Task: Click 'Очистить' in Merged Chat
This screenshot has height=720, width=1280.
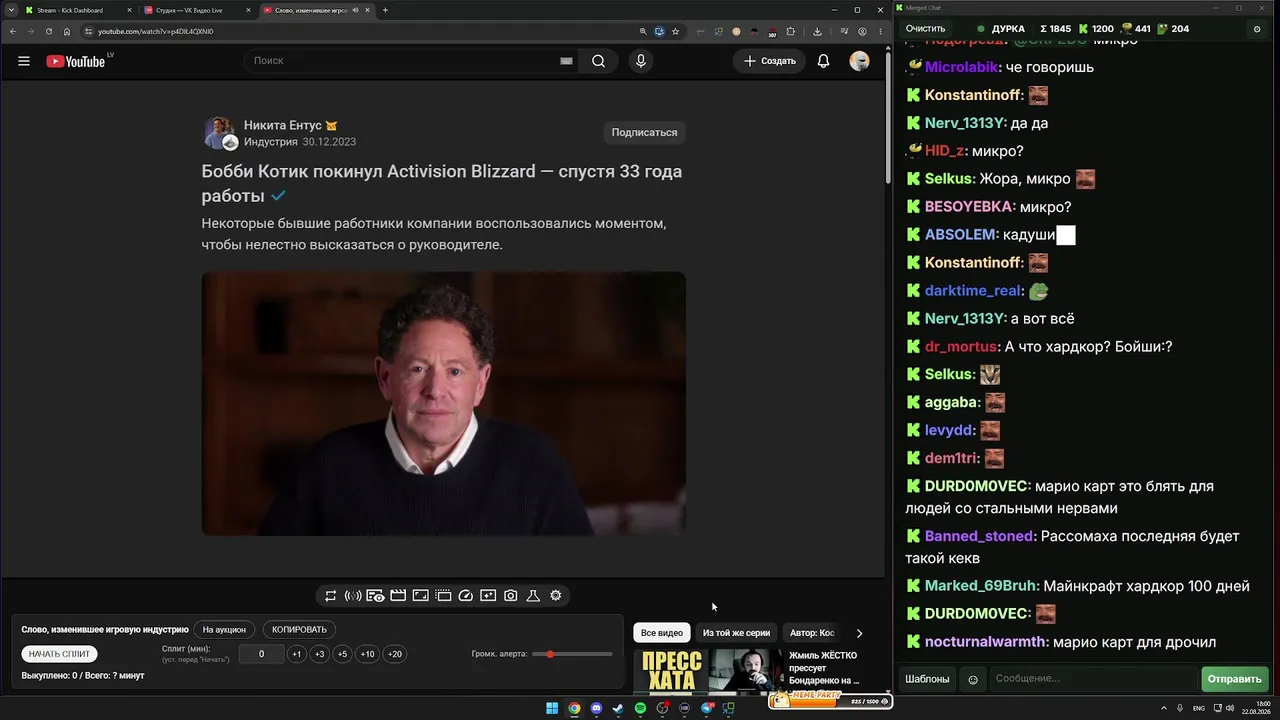Action: coord(926,29)
